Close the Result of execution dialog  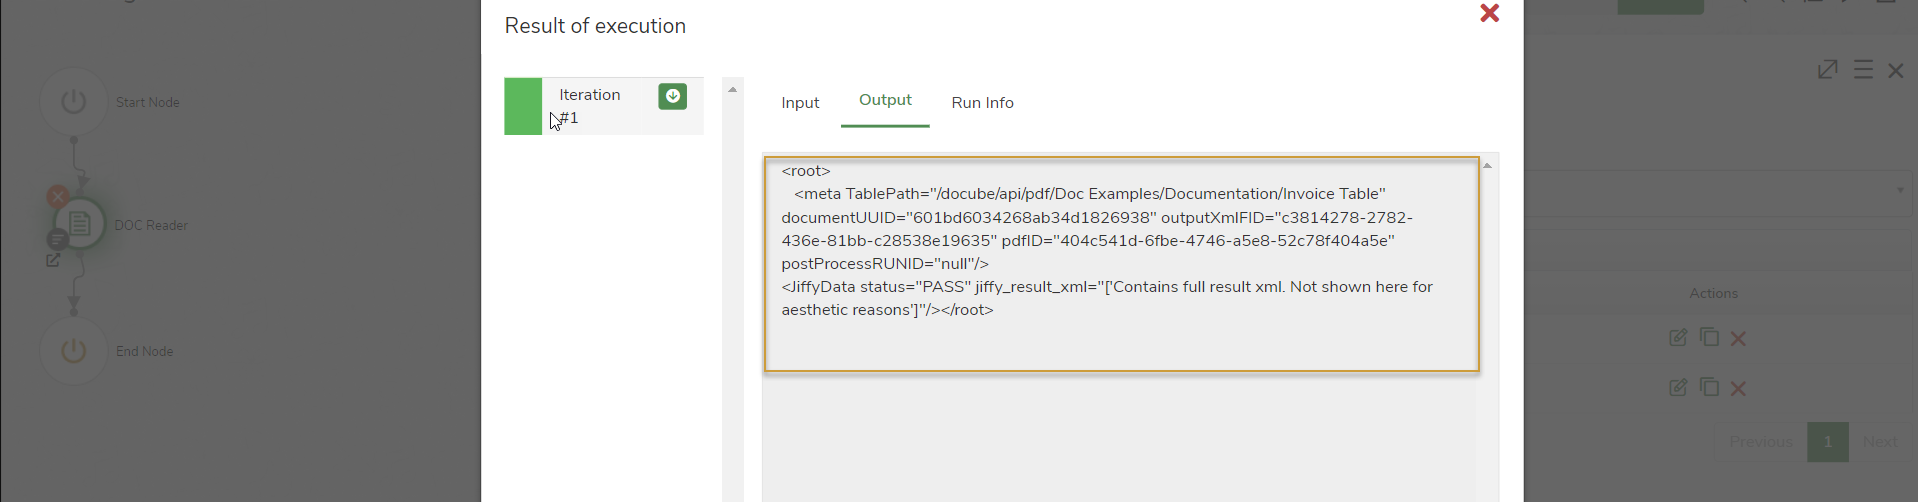(x=1489, y=13)
